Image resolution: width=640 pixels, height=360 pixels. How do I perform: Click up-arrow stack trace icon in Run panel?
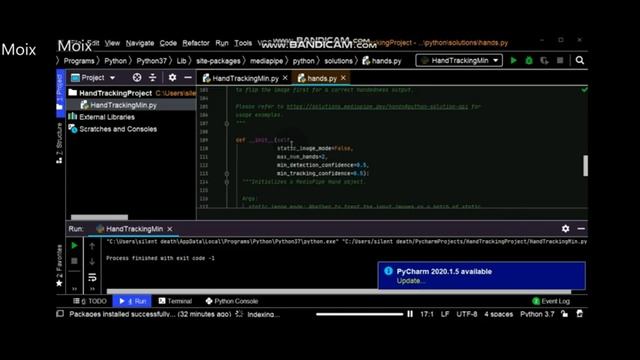(x=92, y=246)
